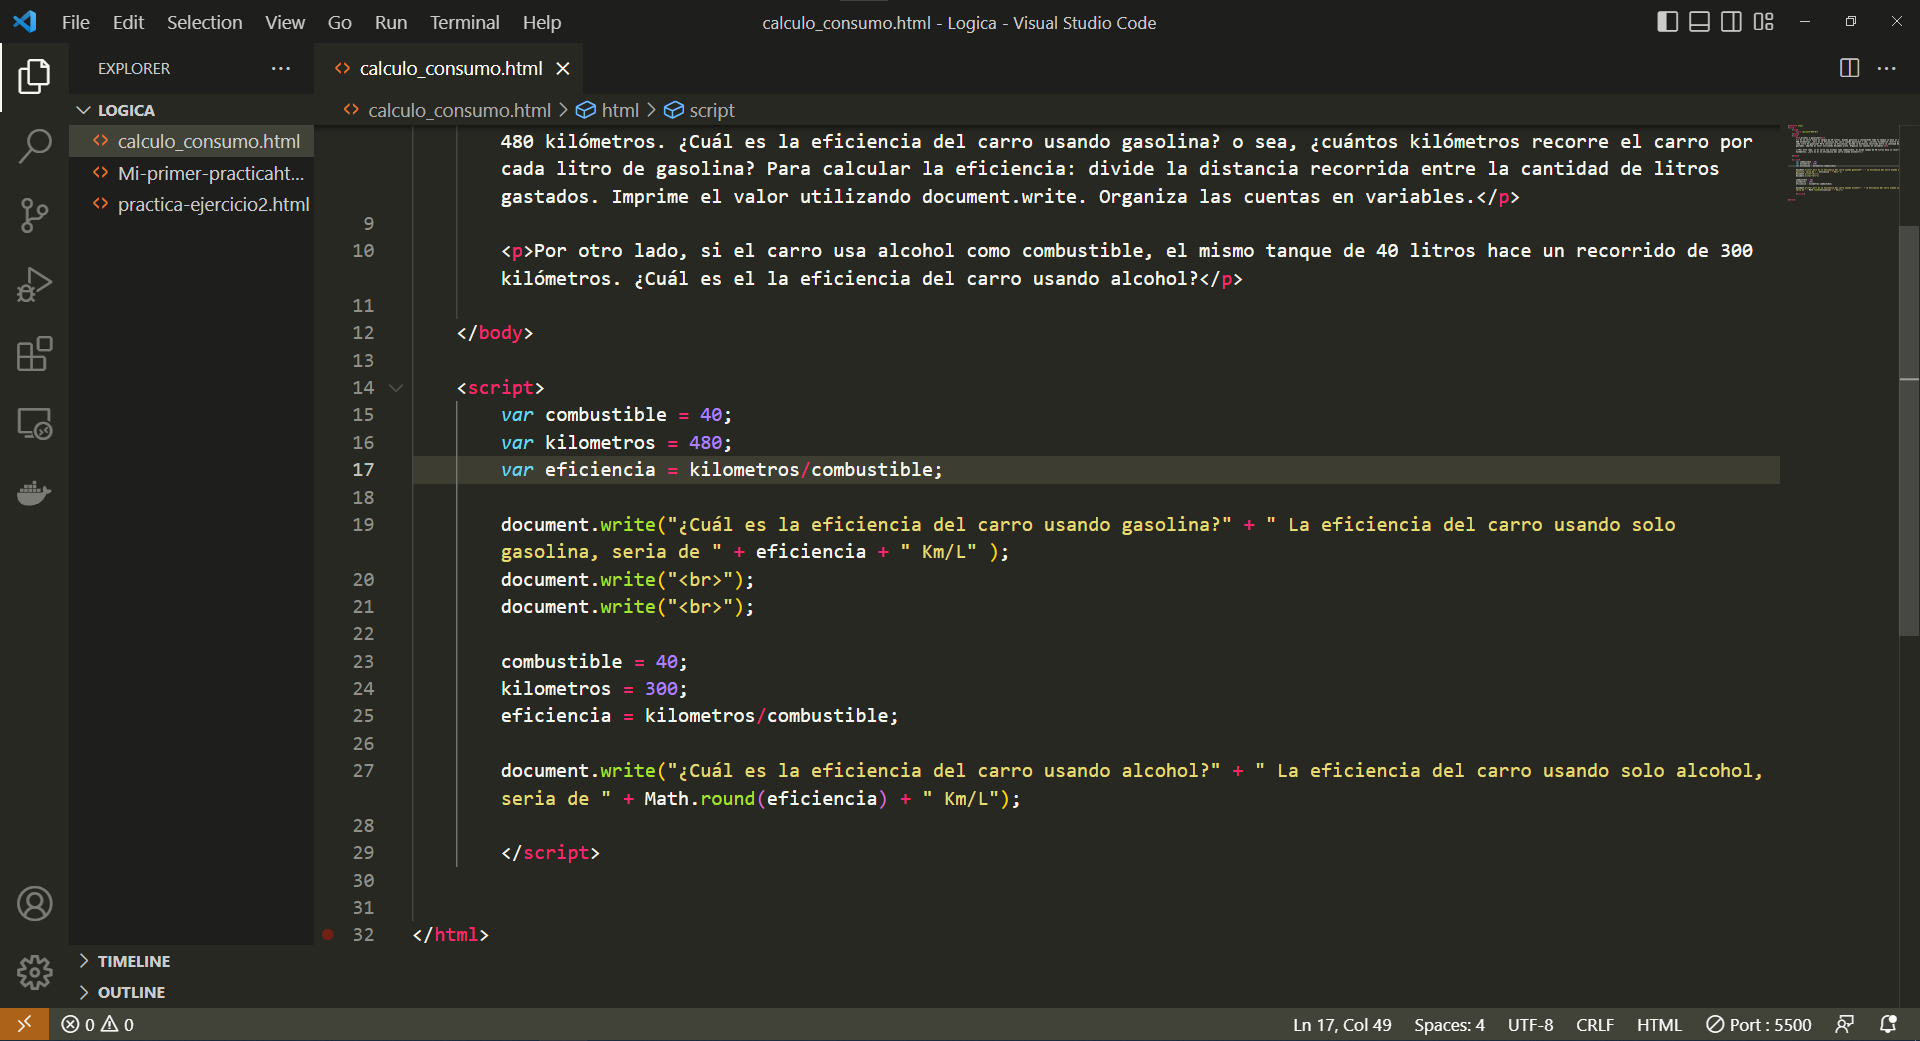Split the editor to the right

[x=1849, y=68]
